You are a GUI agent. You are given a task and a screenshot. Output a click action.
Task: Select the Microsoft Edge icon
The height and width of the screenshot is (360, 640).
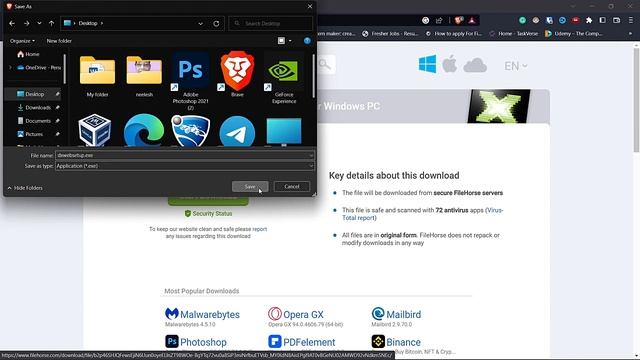pyautogui.click(x=144, y=130)
